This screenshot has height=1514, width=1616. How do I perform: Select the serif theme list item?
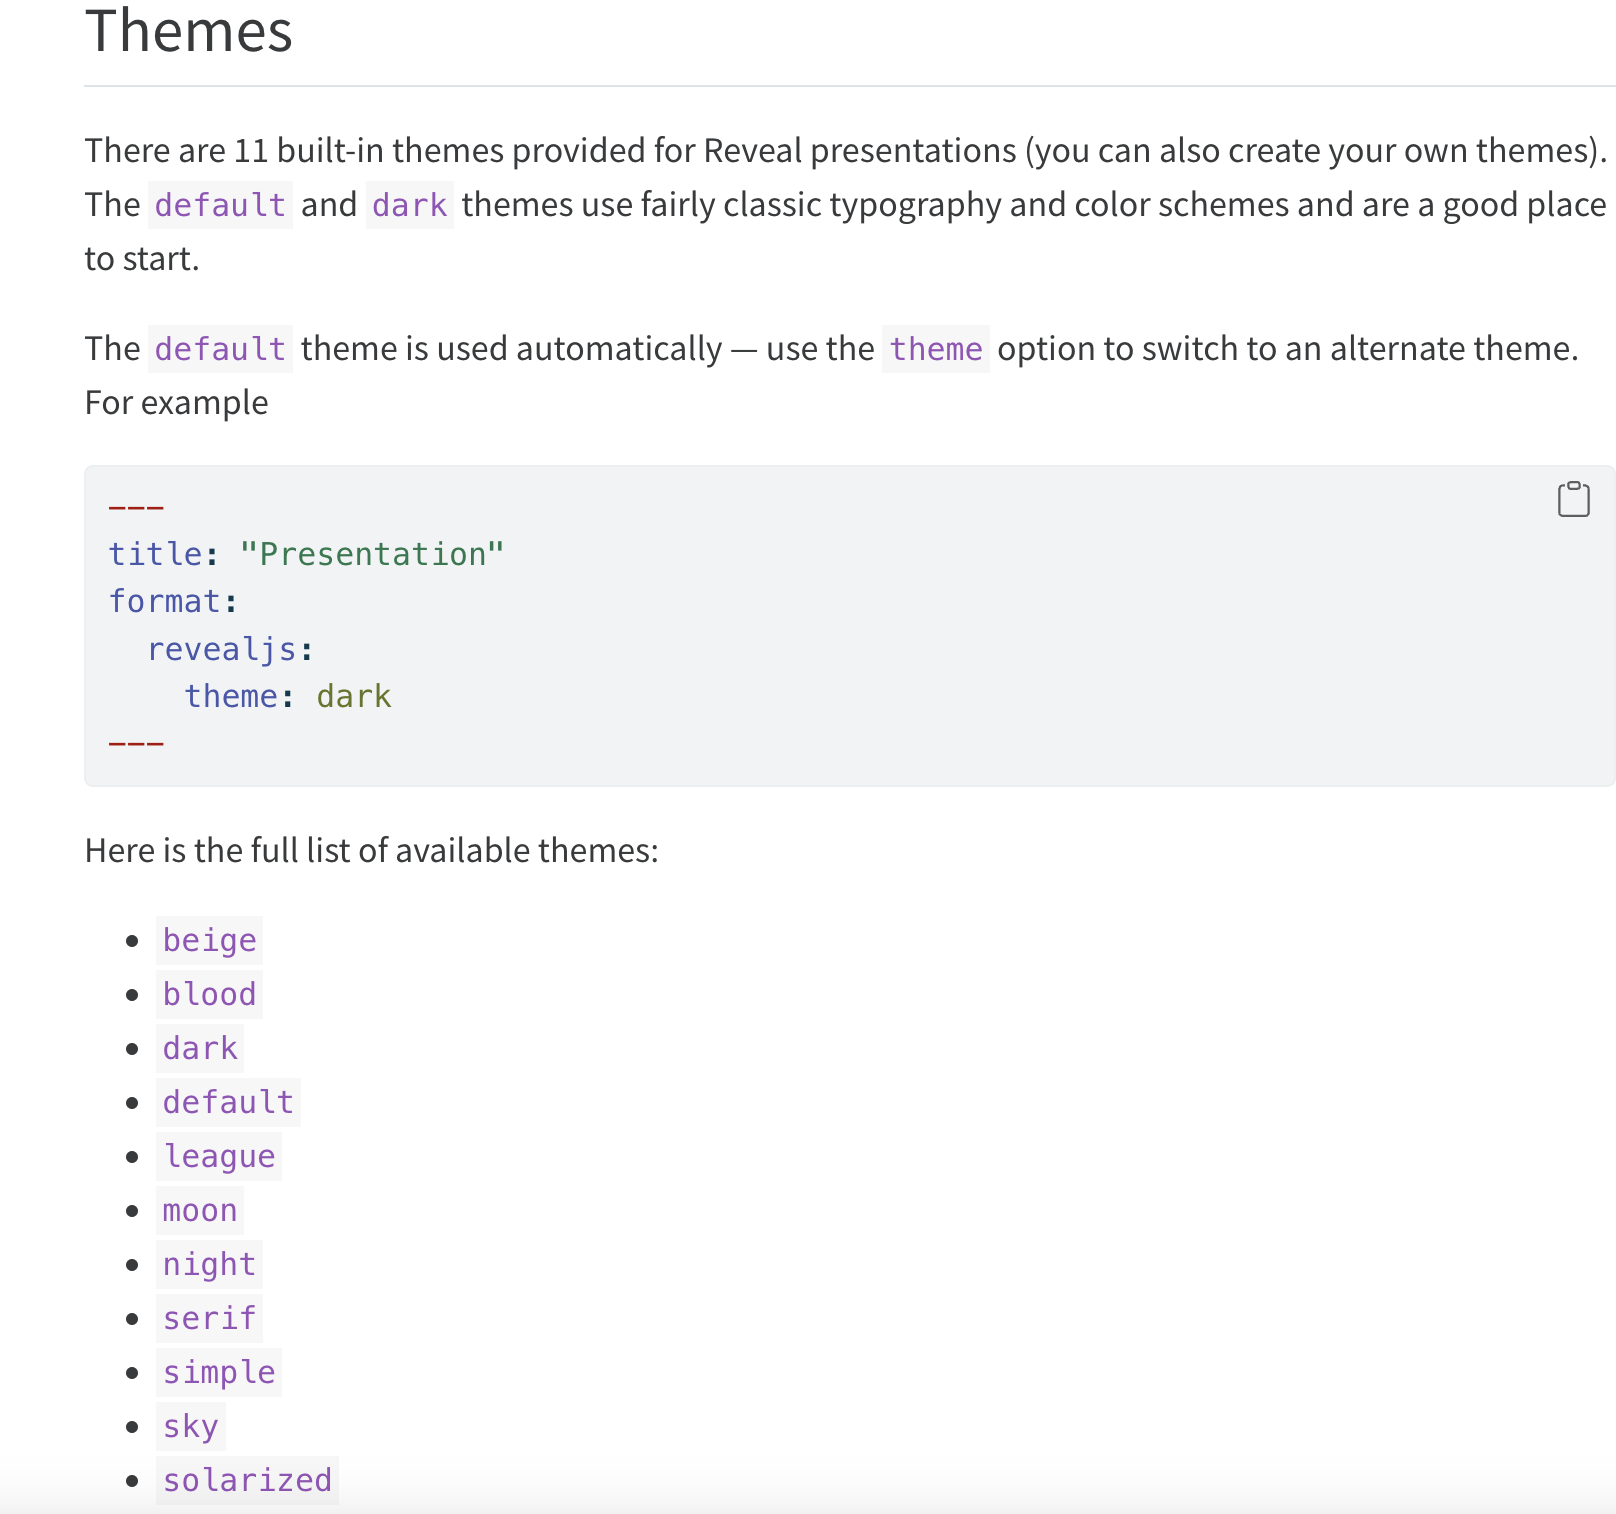point(209,1318)
